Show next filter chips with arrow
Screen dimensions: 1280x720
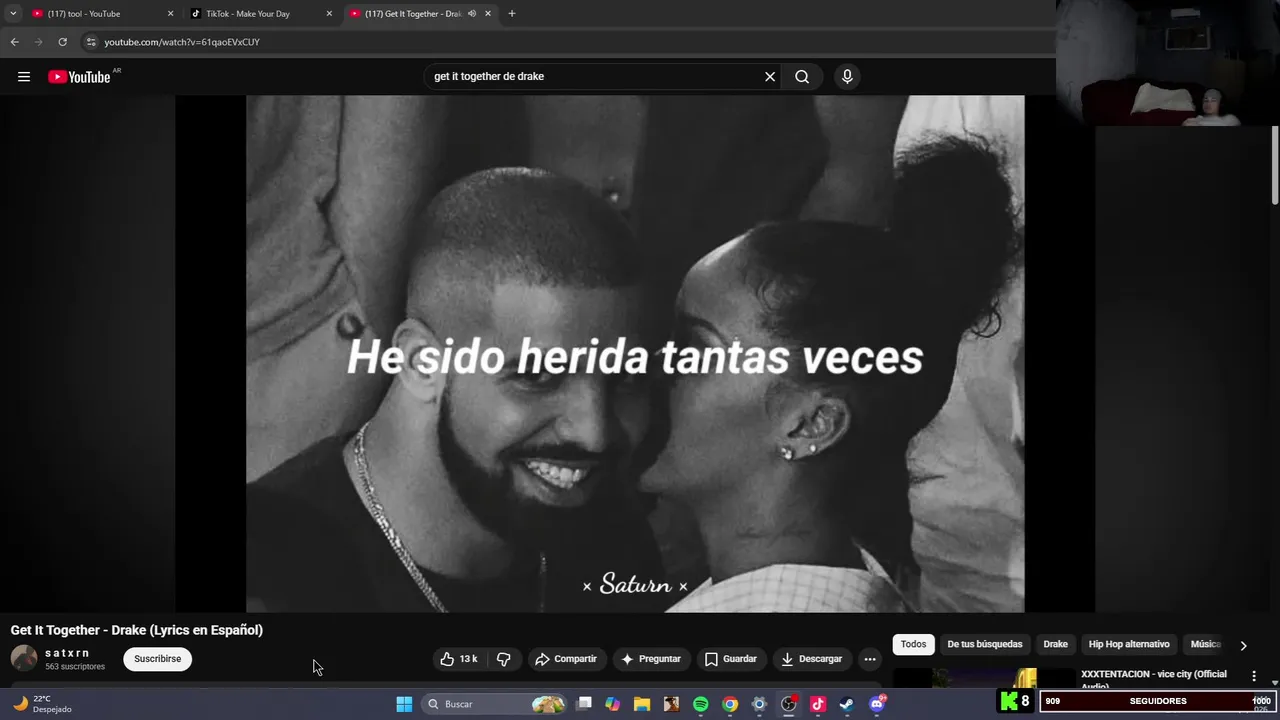[x=1243, y=645]
